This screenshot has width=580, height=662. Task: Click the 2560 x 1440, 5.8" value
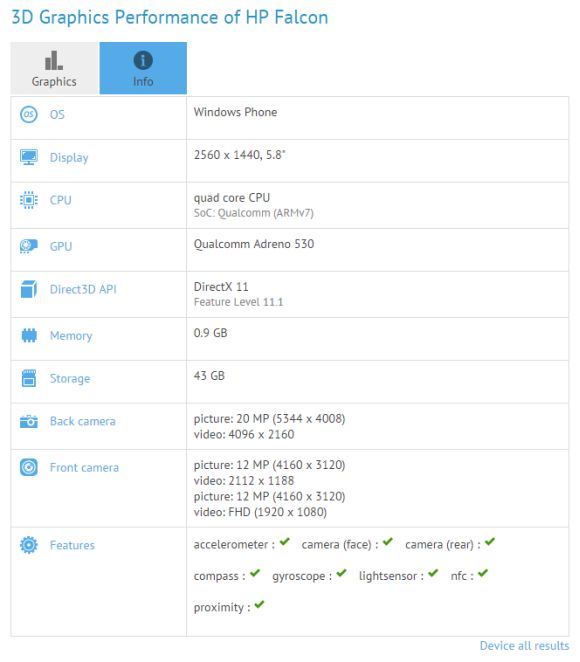[x=240, y=155]
